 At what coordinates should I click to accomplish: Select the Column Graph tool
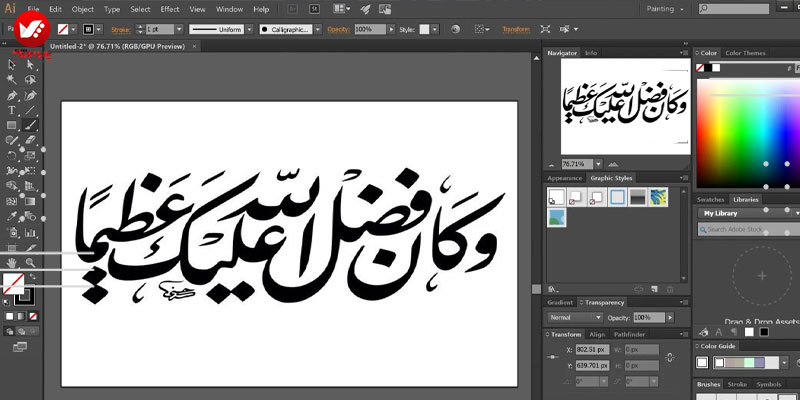[30, 233]
